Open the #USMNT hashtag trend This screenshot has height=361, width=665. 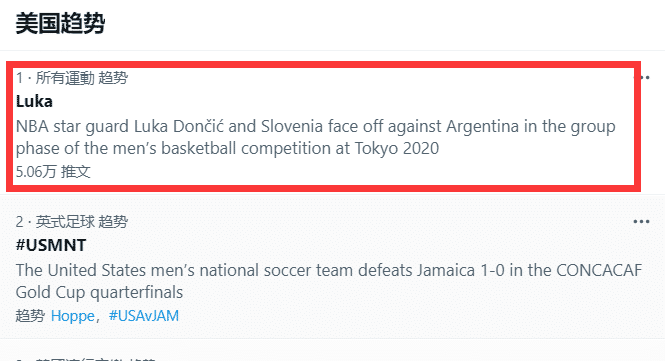coord(51,245)
